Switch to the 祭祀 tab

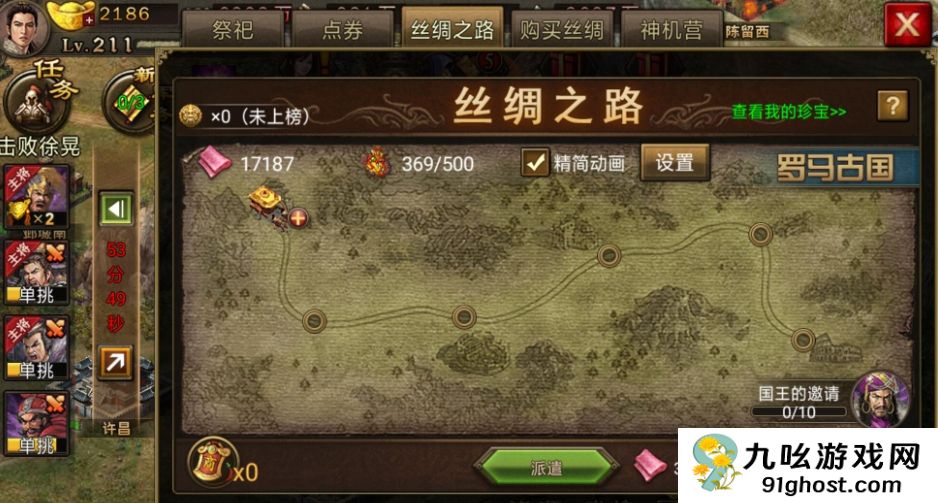coord(233,30)
